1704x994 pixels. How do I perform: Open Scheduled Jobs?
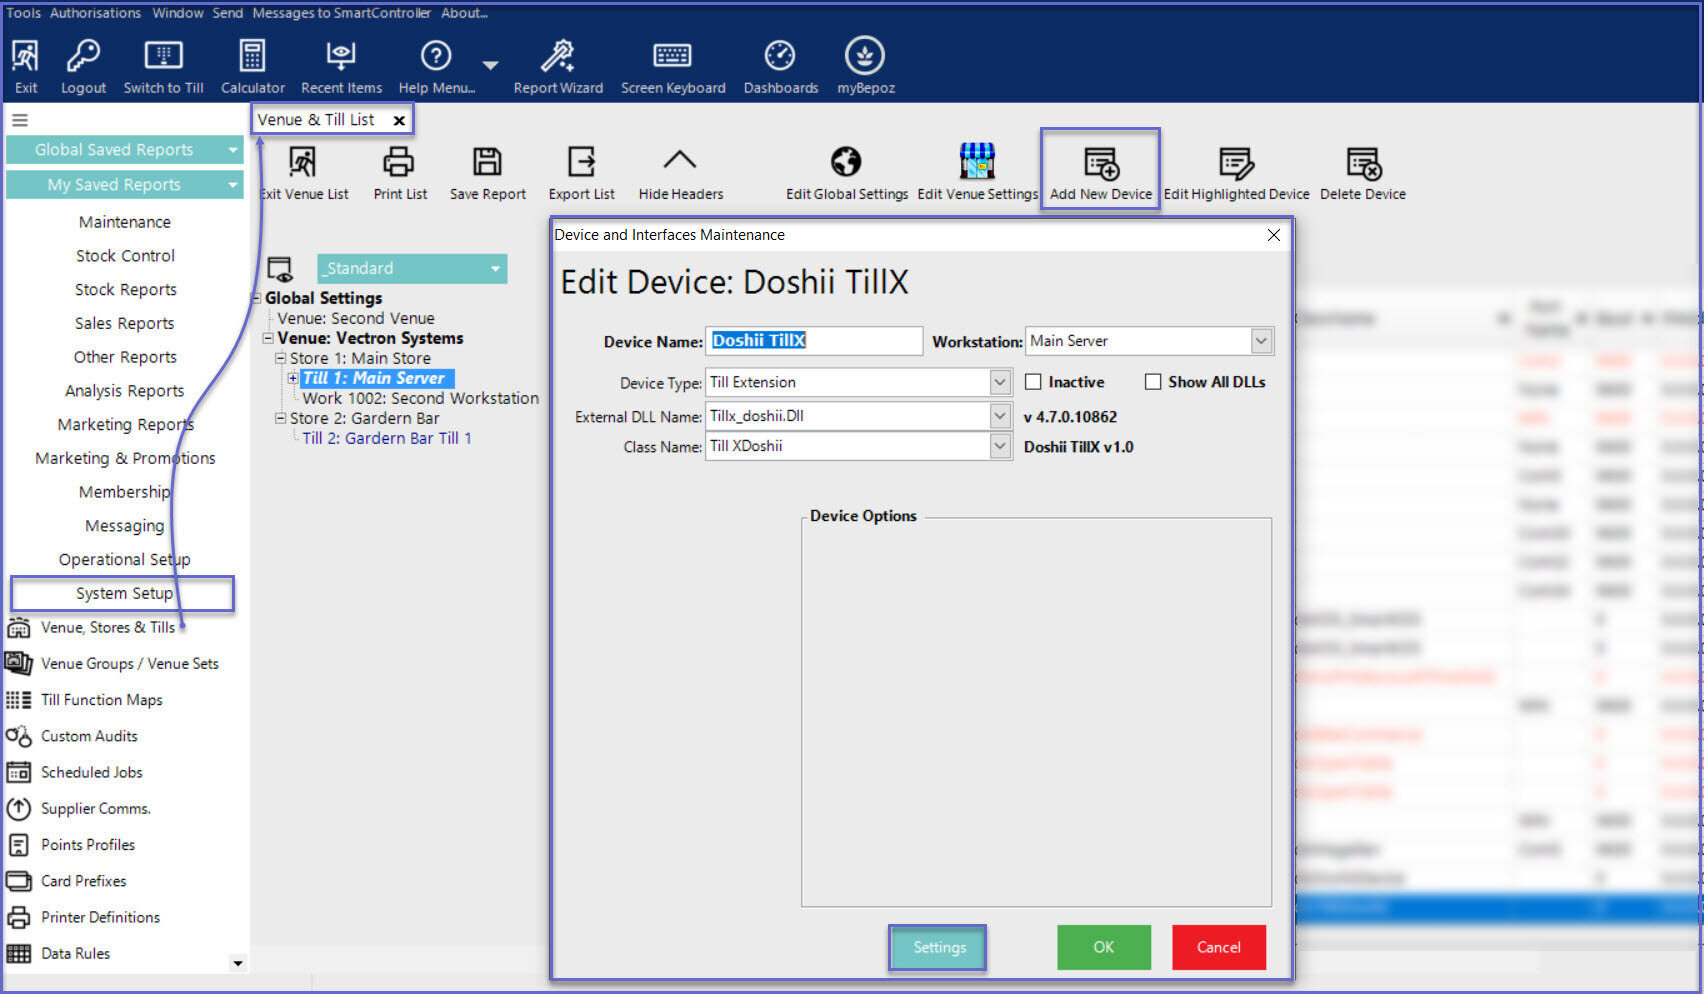click(91, 772)
